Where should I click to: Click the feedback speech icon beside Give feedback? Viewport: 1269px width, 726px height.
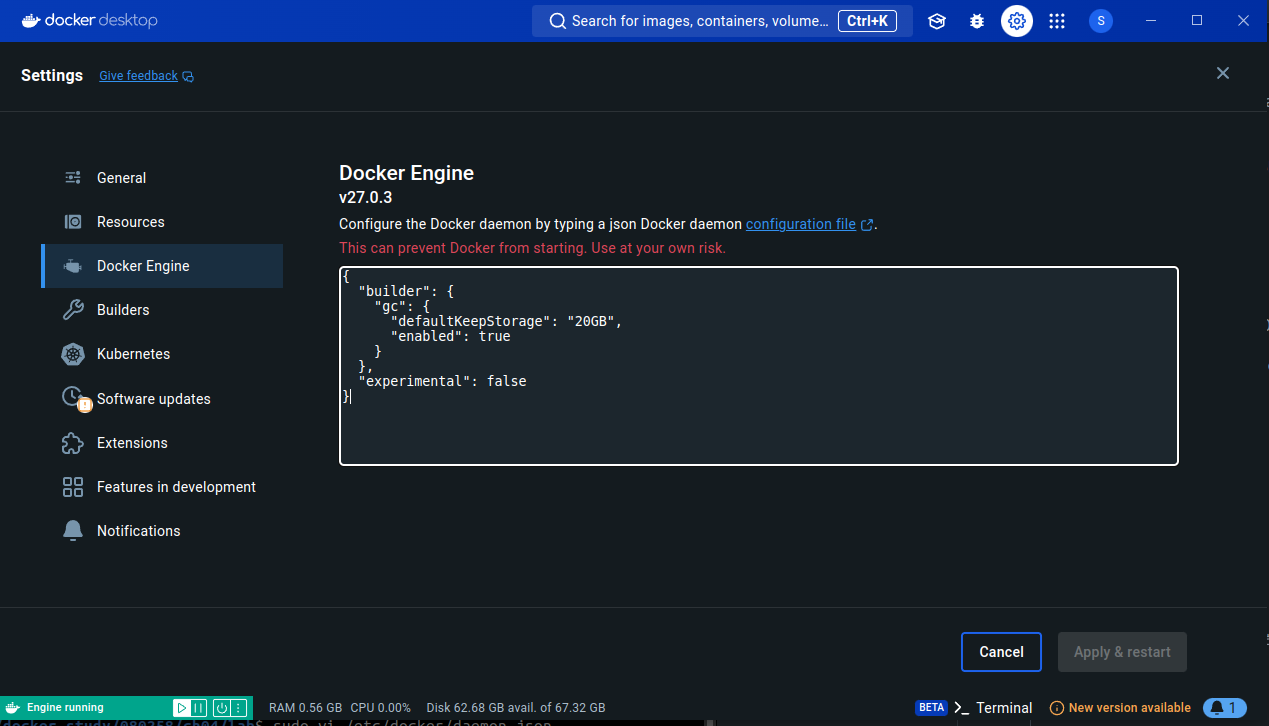(188, 76)
